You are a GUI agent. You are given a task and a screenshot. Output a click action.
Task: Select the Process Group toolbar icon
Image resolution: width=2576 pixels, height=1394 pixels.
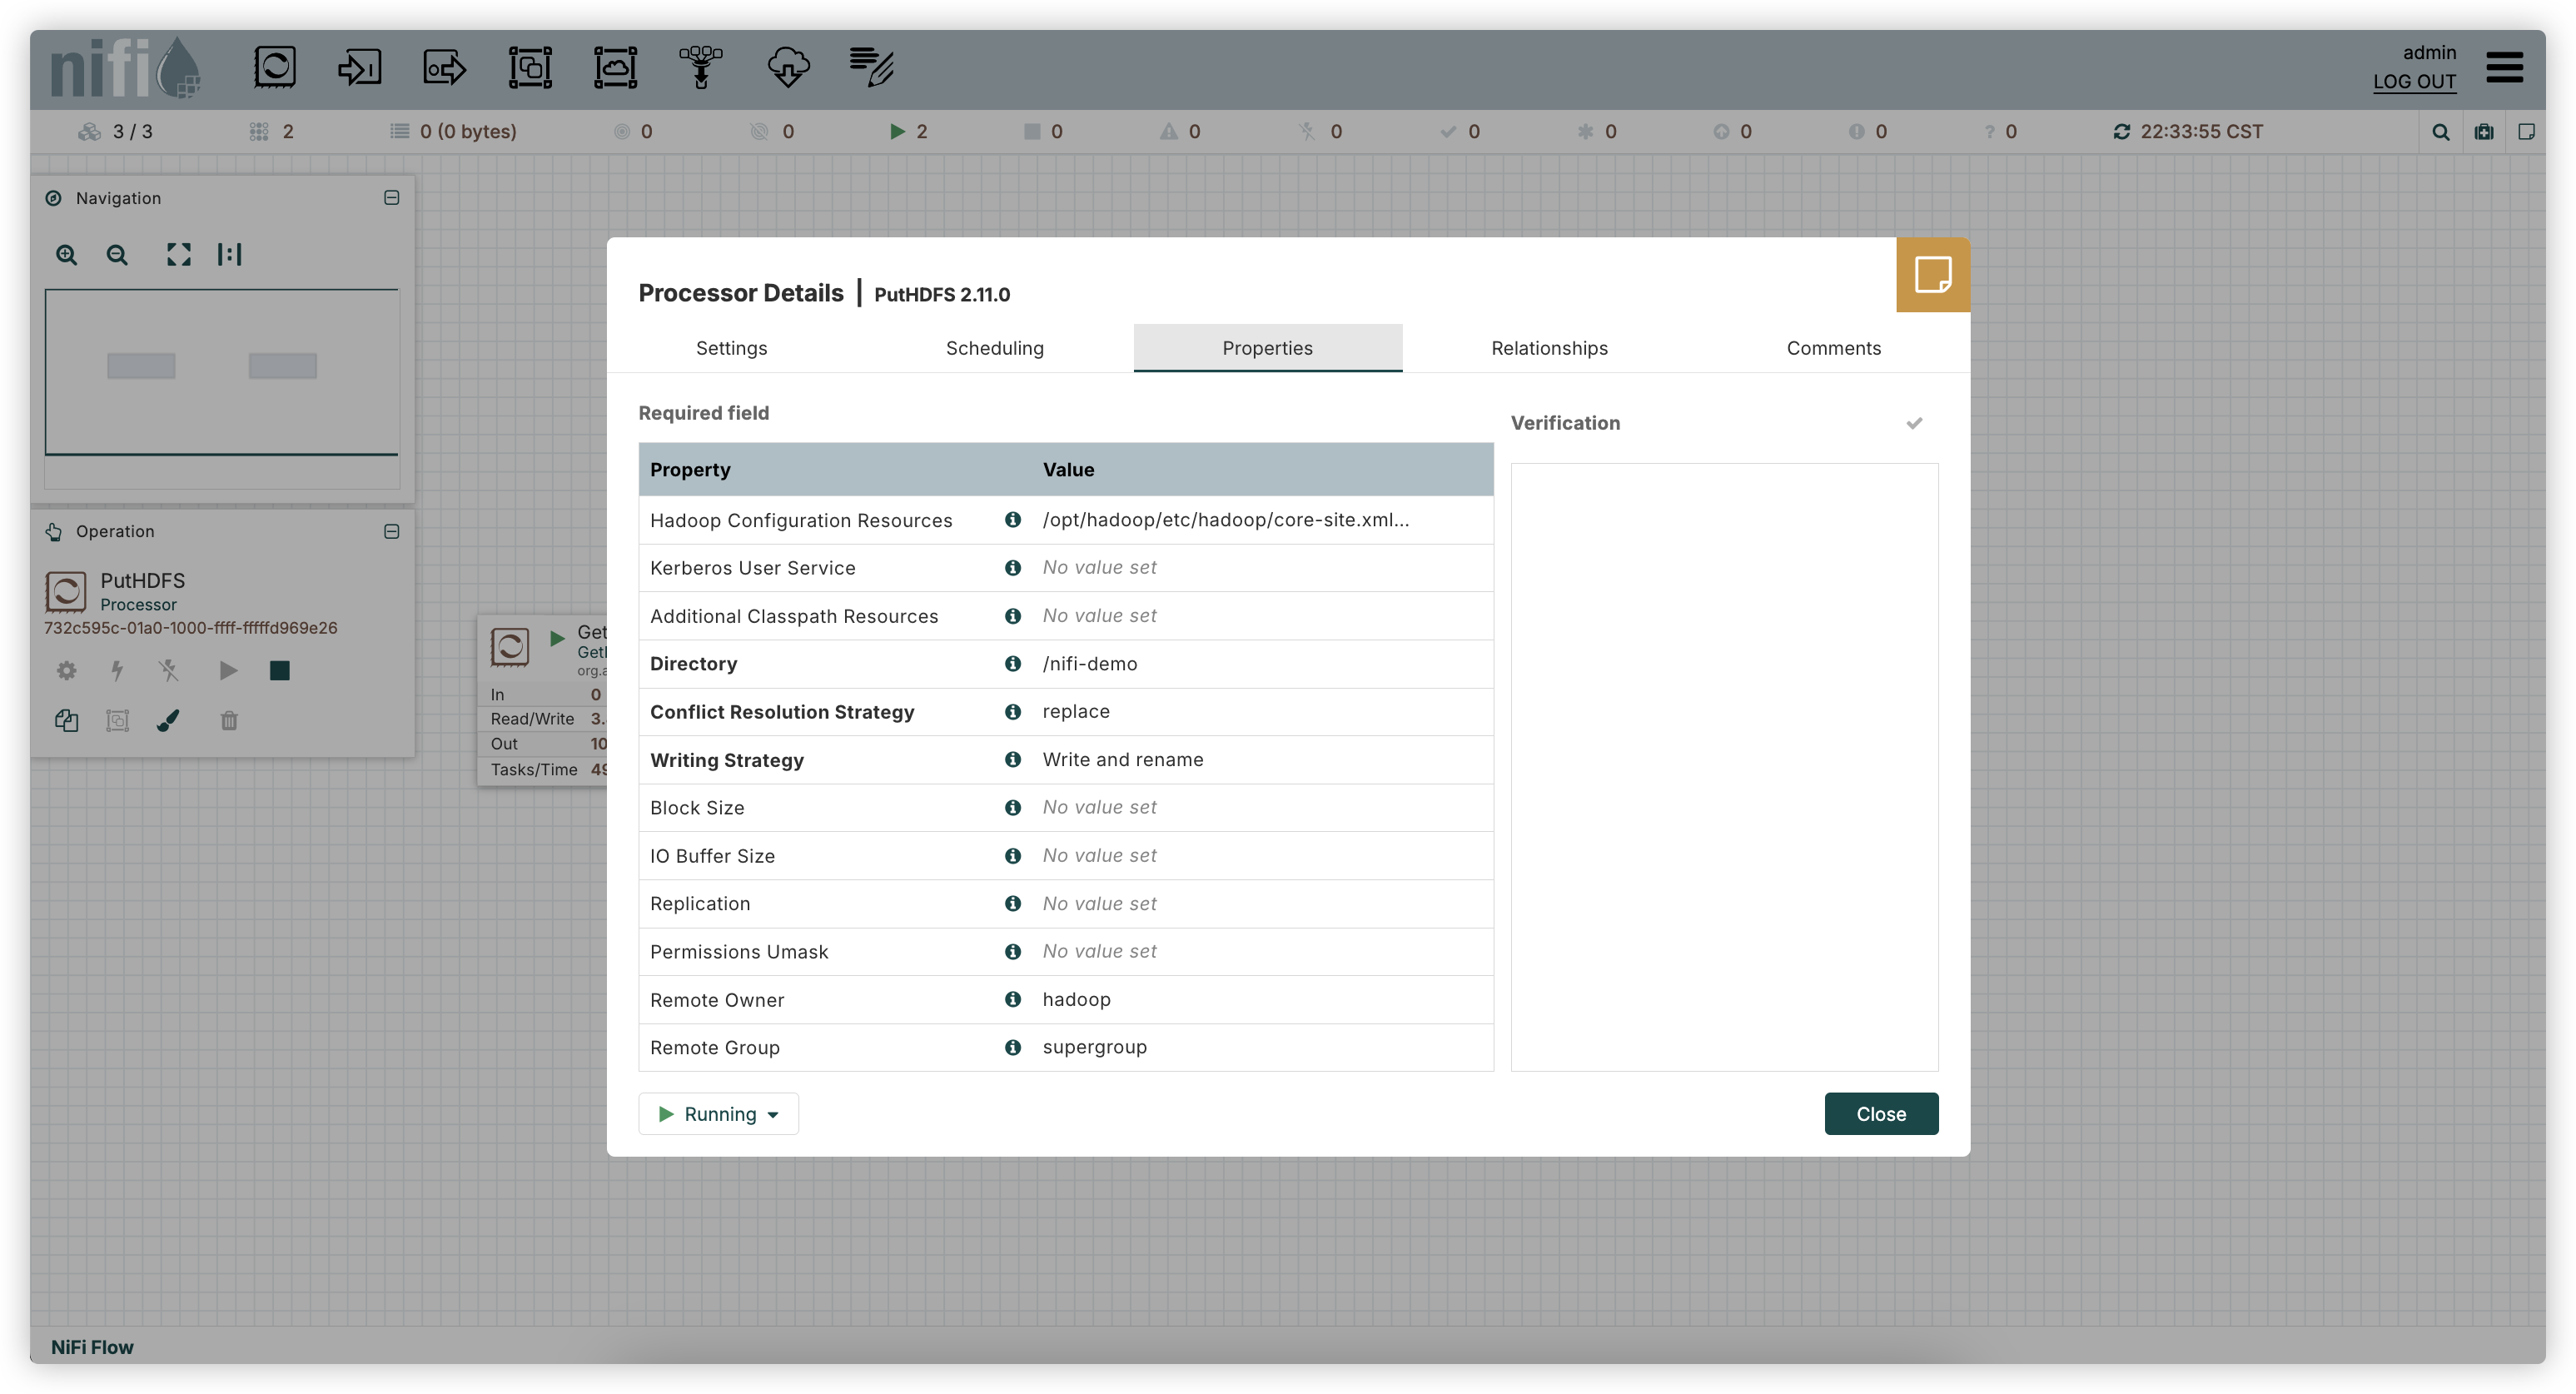(530, 67)
